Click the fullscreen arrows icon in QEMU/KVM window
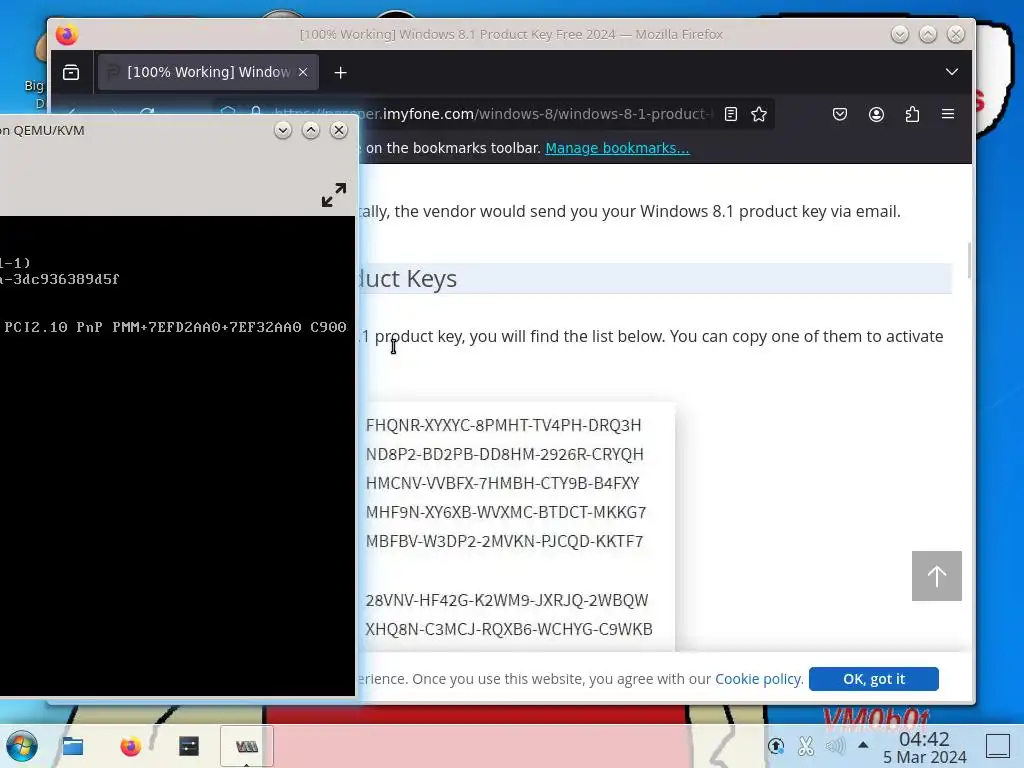 point(334,195)
